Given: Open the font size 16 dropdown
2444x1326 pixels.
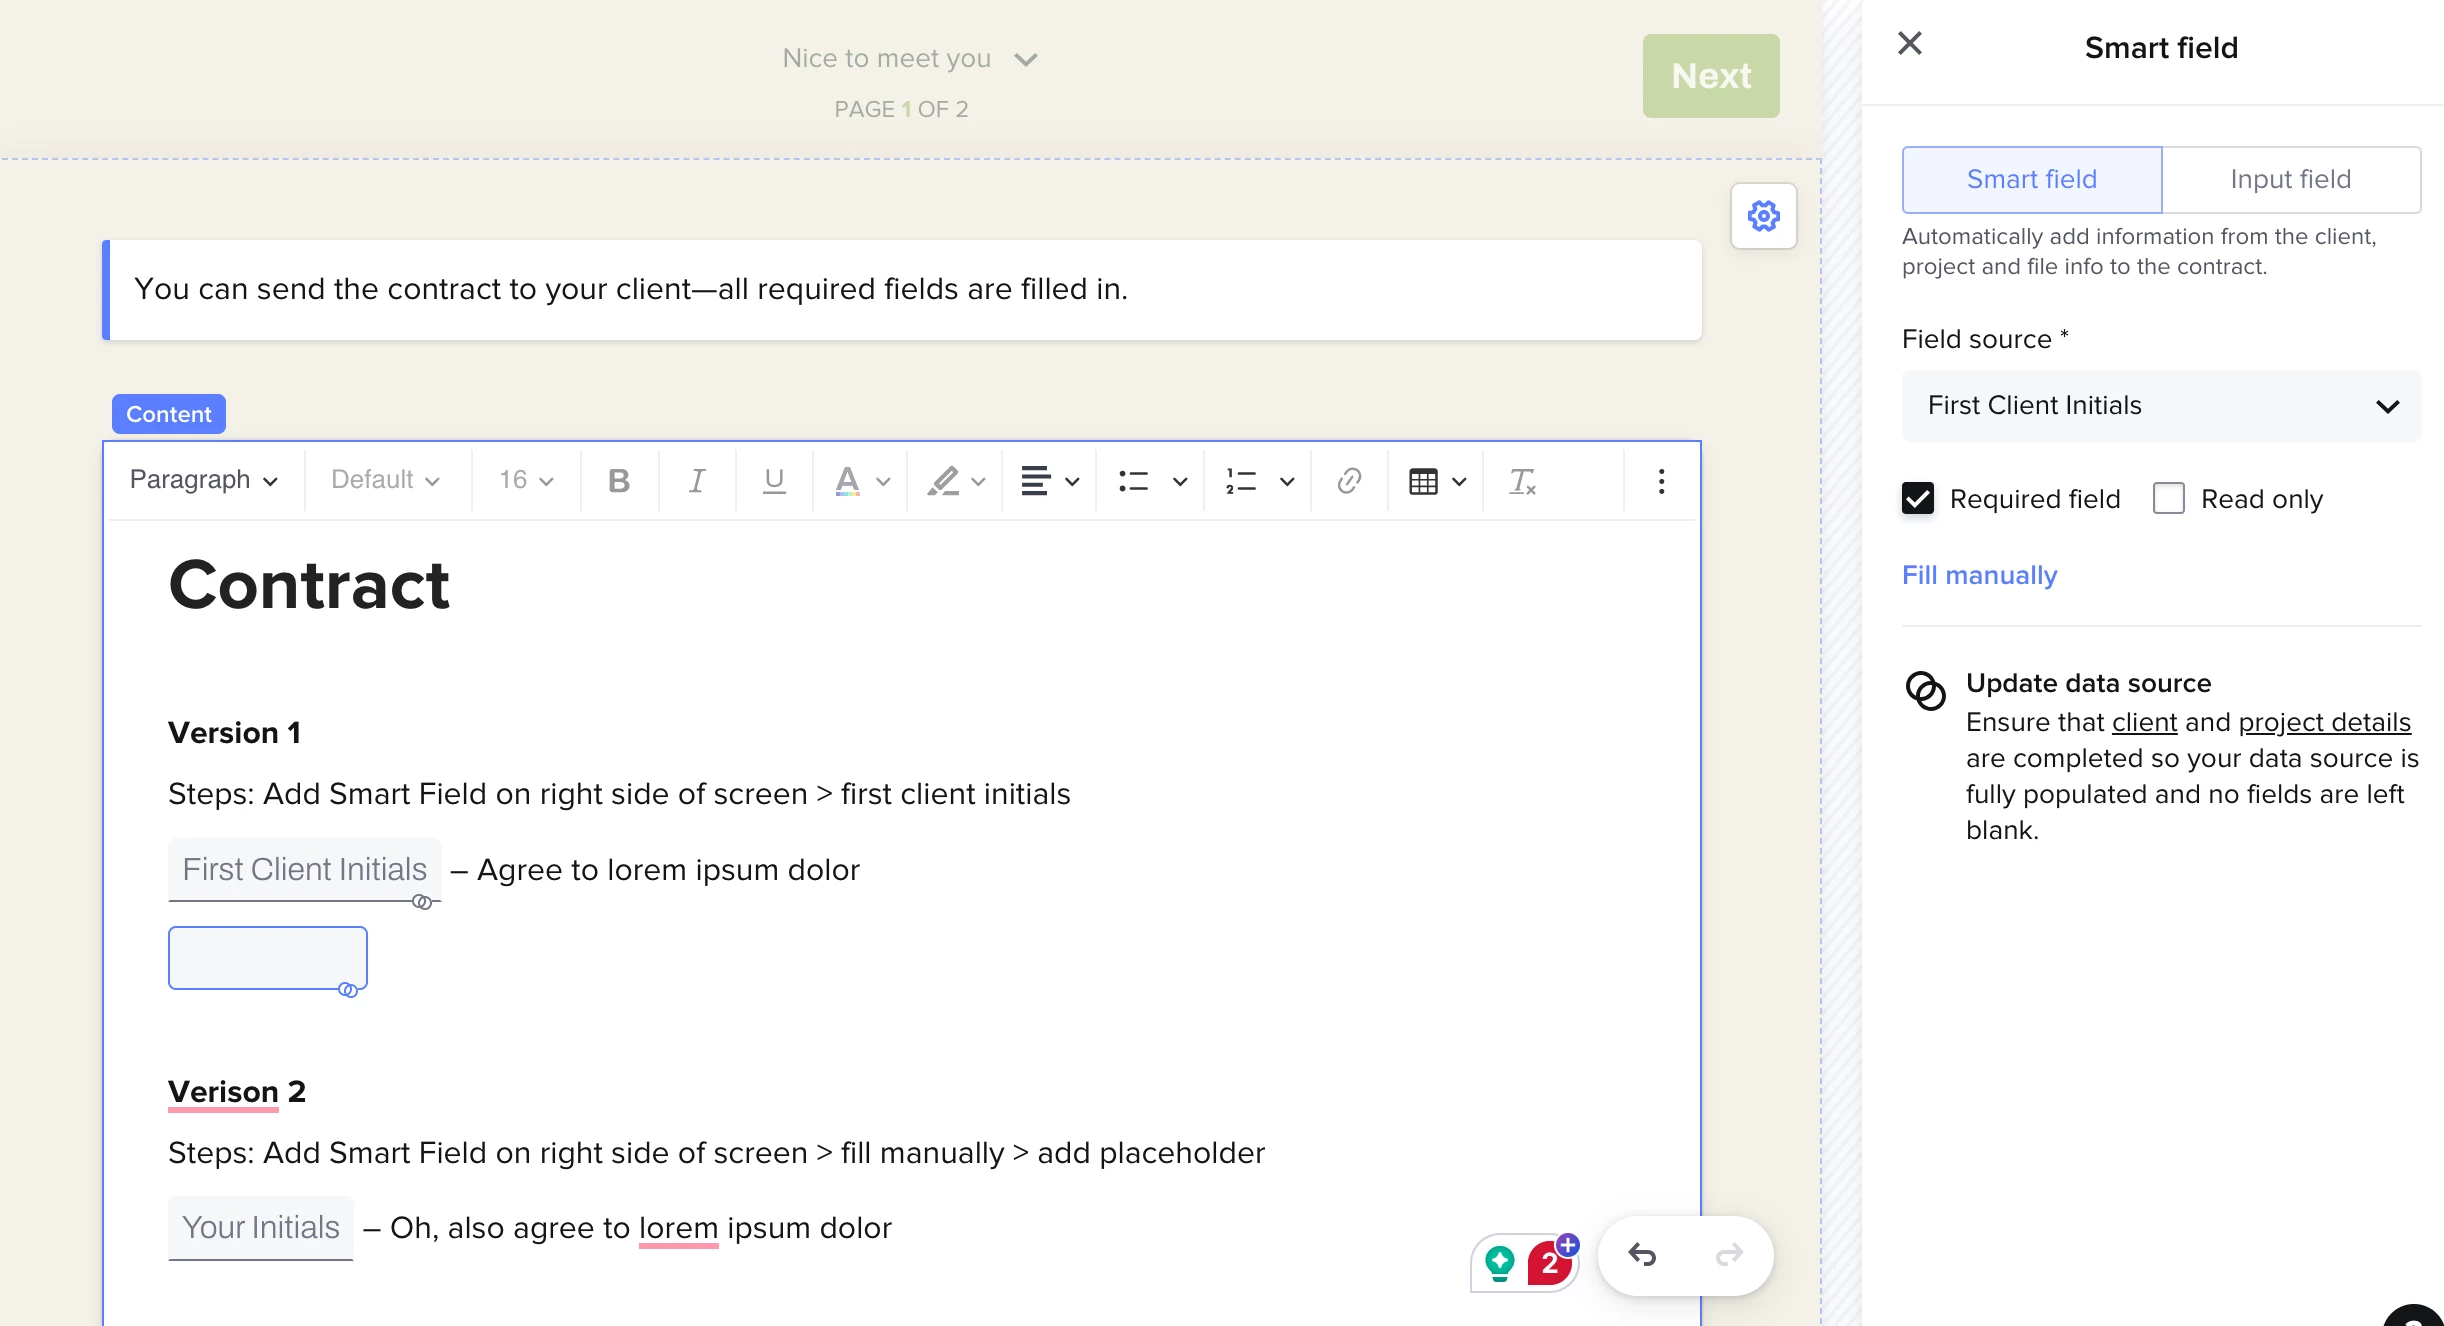Looking at the screenshot, I should point(526,481).
